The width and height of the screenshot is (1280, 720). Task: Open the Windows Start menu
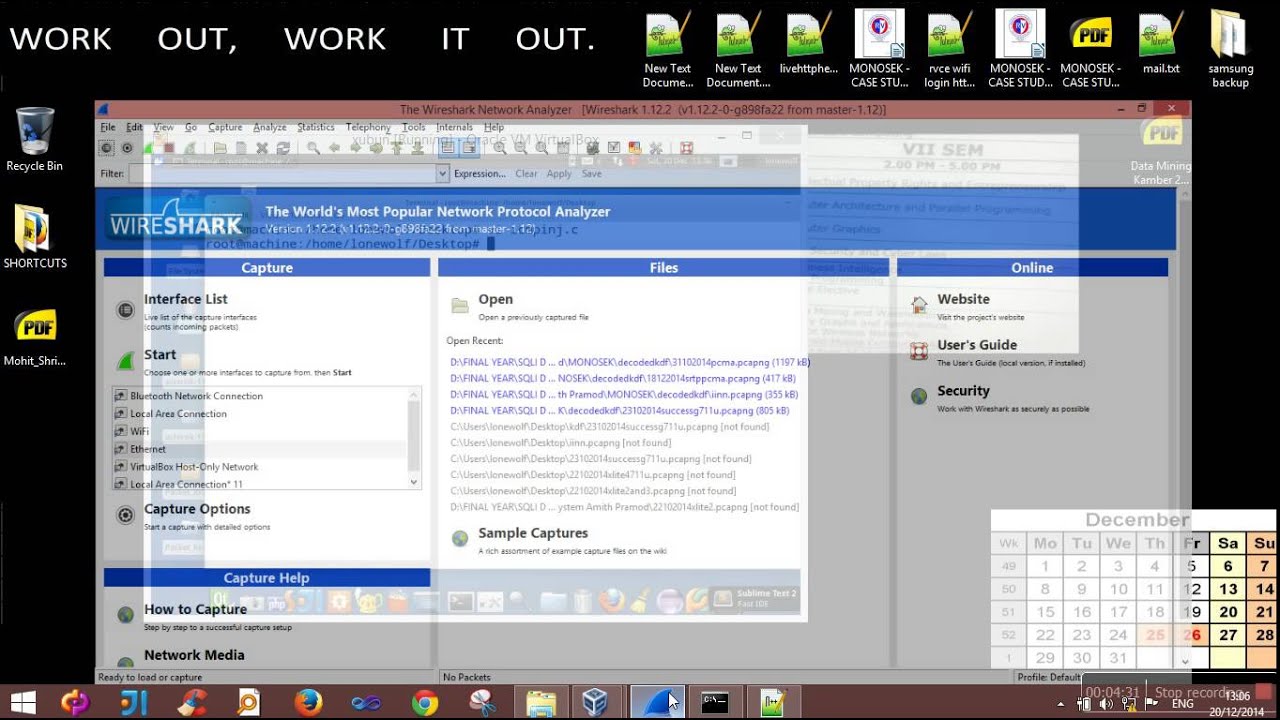pos(22,703)
